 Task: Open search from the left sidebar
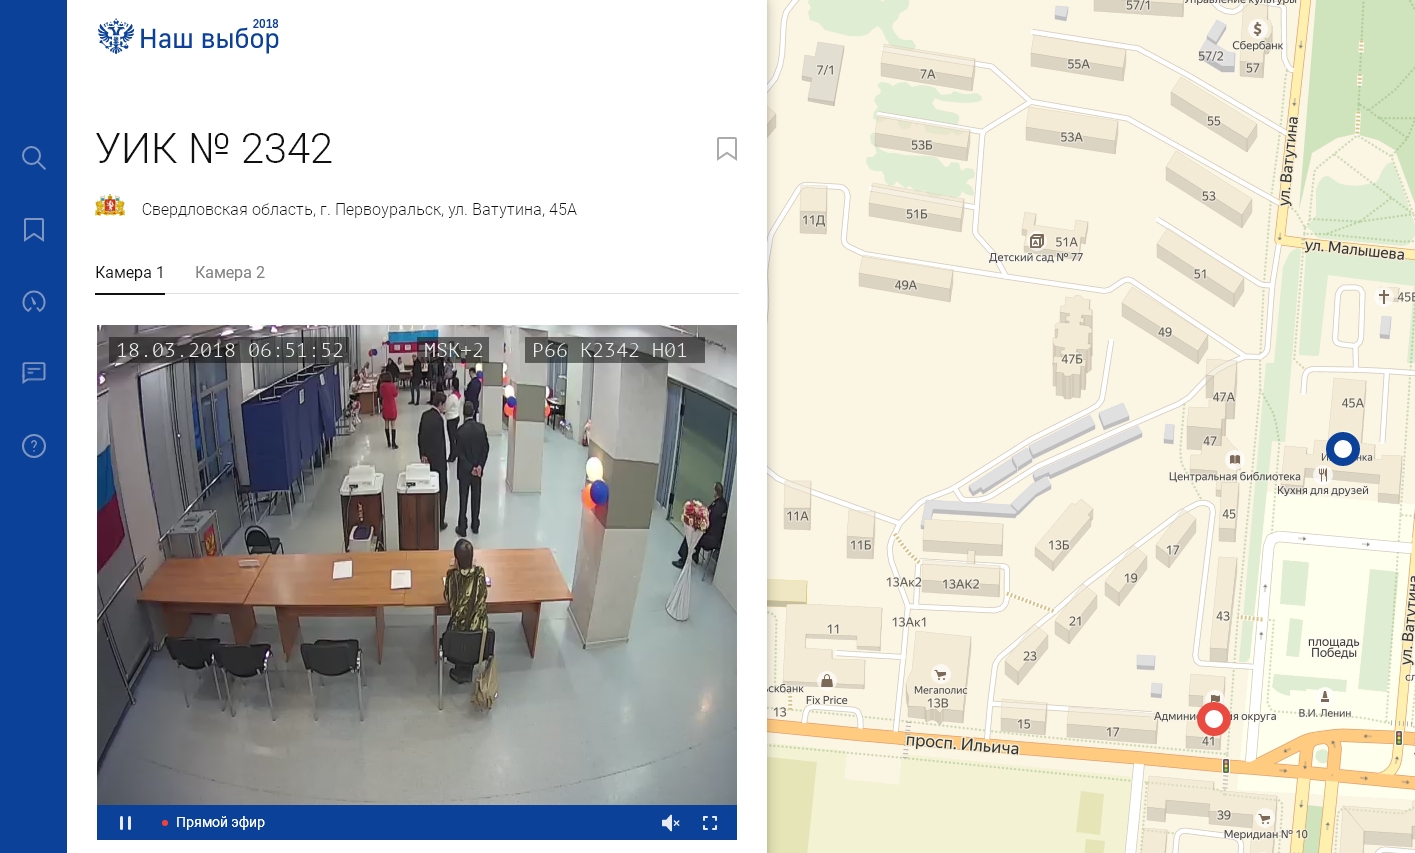pos(34,158)
